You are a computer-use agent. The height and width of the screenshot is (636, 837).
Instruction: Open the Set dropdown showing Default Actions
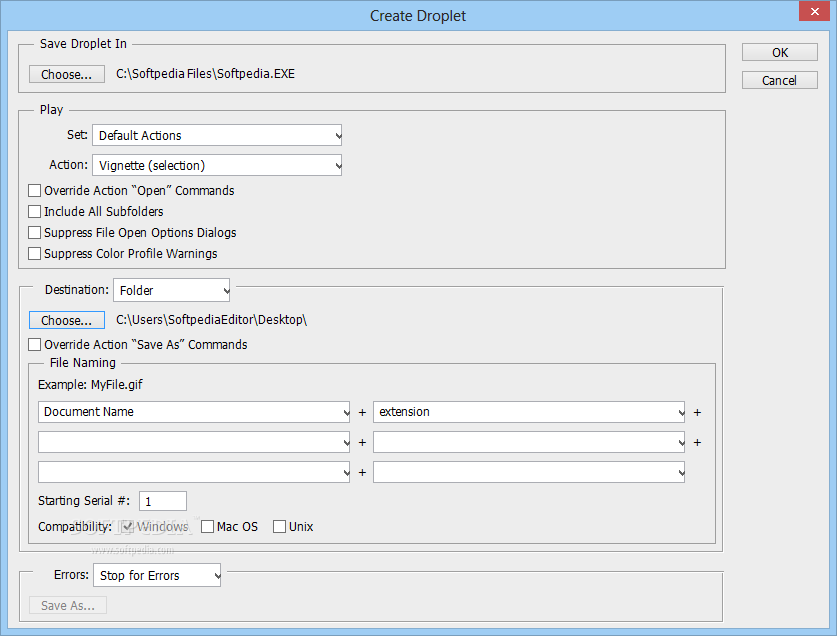tap(217, 136)
